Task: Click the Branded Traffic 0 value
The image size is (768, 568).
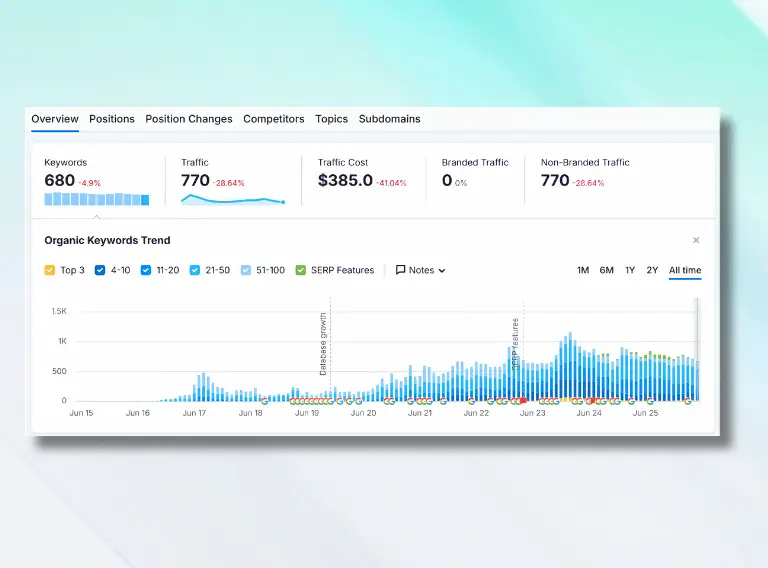Action: (447, 180)
